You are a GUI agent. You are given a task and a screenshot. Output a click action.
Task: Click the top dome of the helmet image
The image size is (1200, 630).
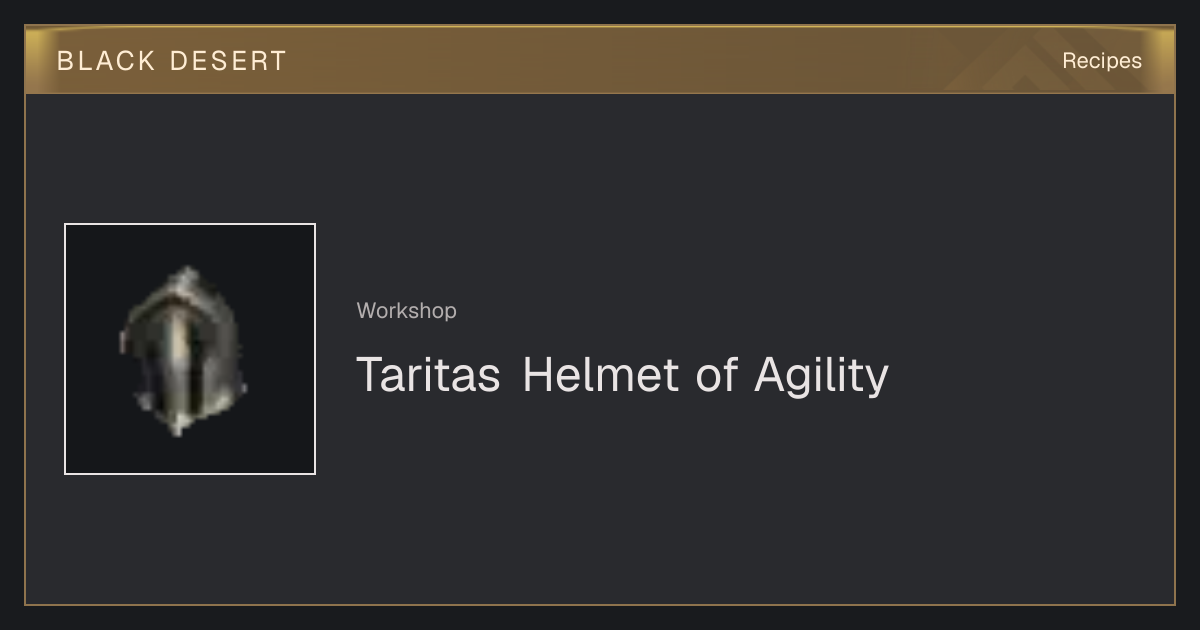(x=187, y=280)
